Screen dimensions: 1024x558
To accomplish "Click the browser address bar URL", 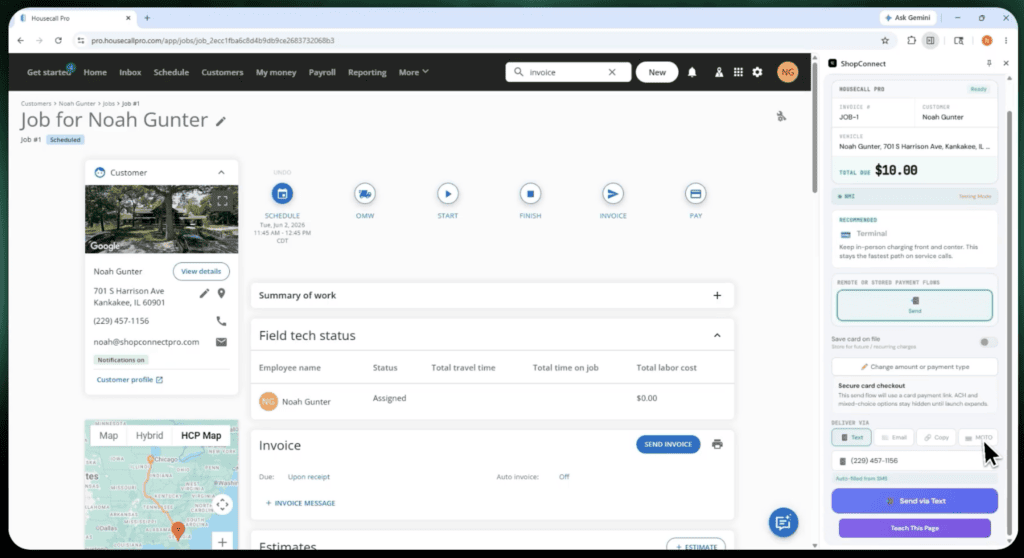I will (x=213, y=41).
